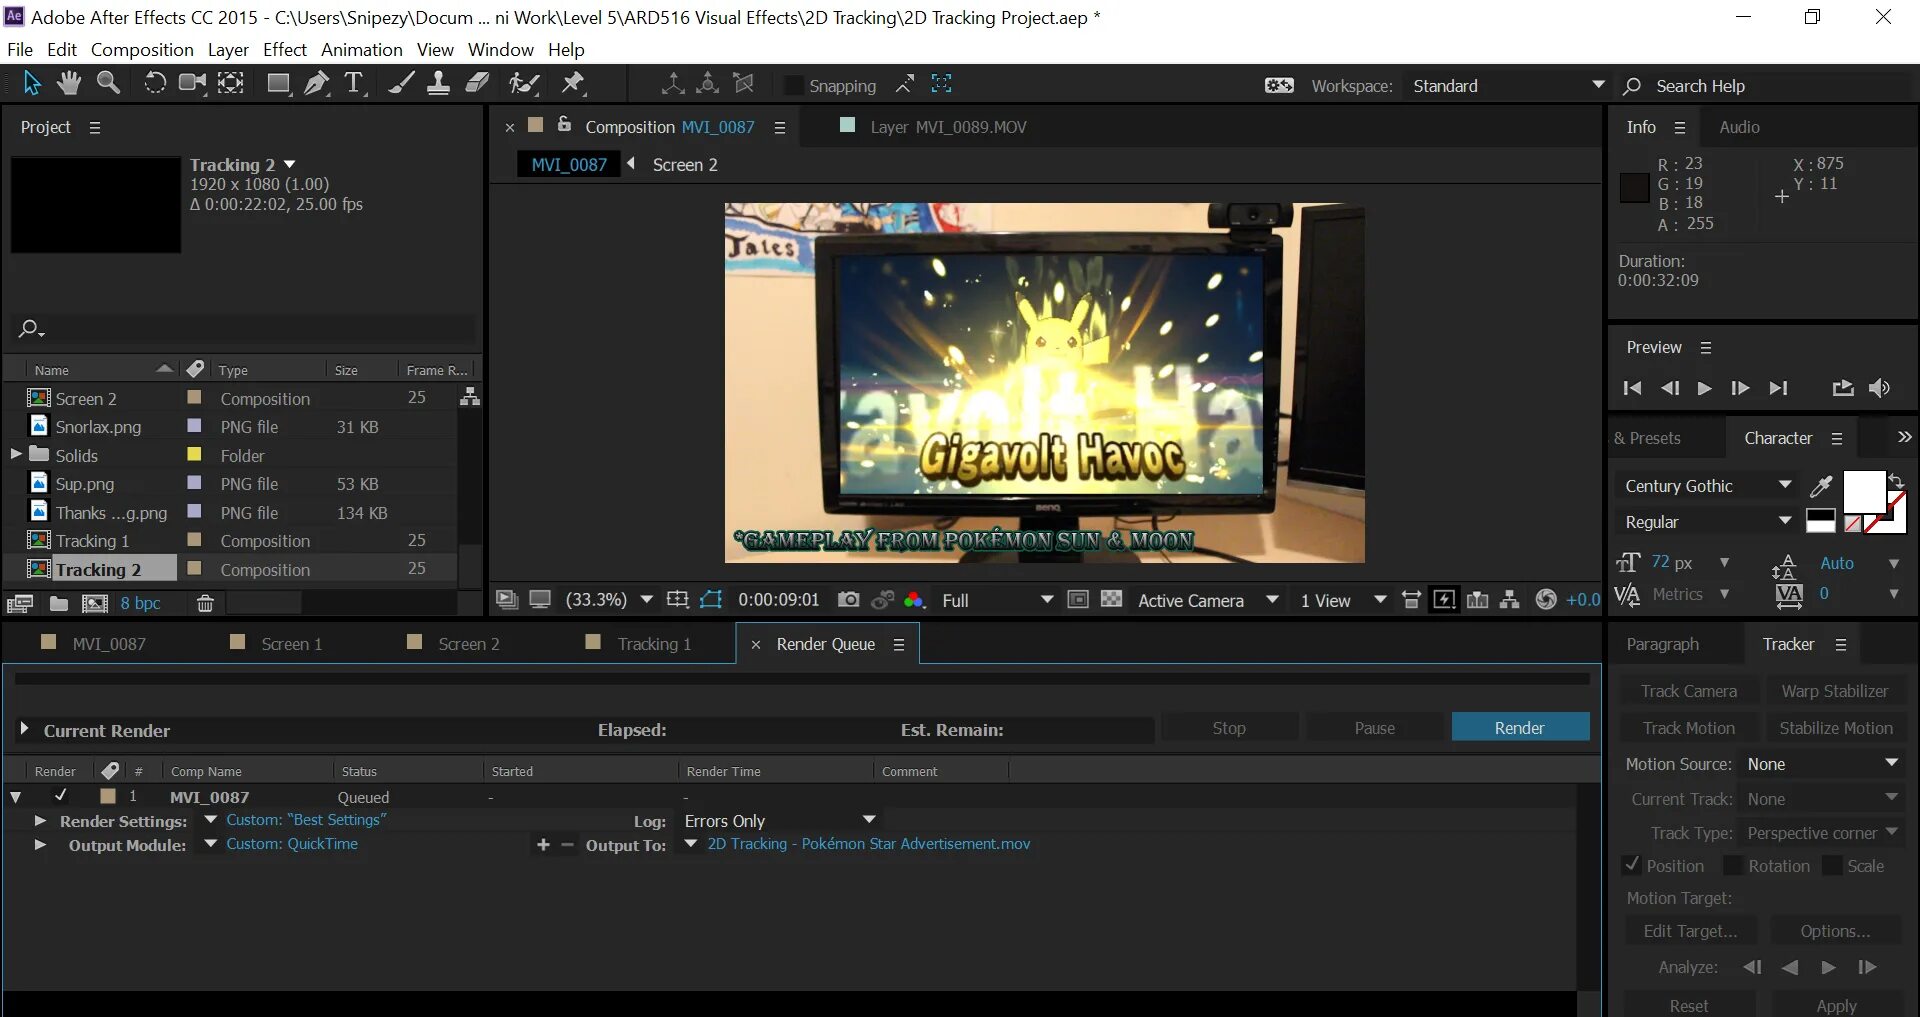Viewport: 1920px width, 1017px height.
Task: Select the Pan Behind anchor point tool
Action: 231,84
